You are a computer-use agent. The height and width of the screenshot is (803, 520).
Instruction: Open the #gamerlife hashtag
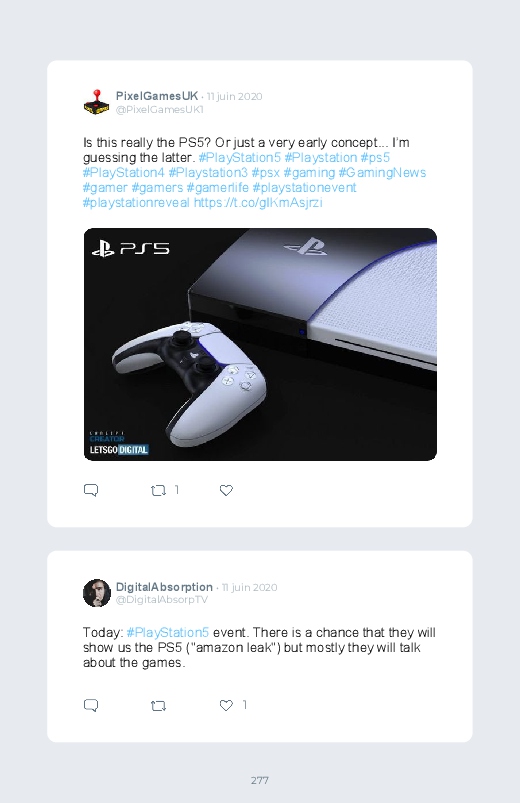click(218, 187)
